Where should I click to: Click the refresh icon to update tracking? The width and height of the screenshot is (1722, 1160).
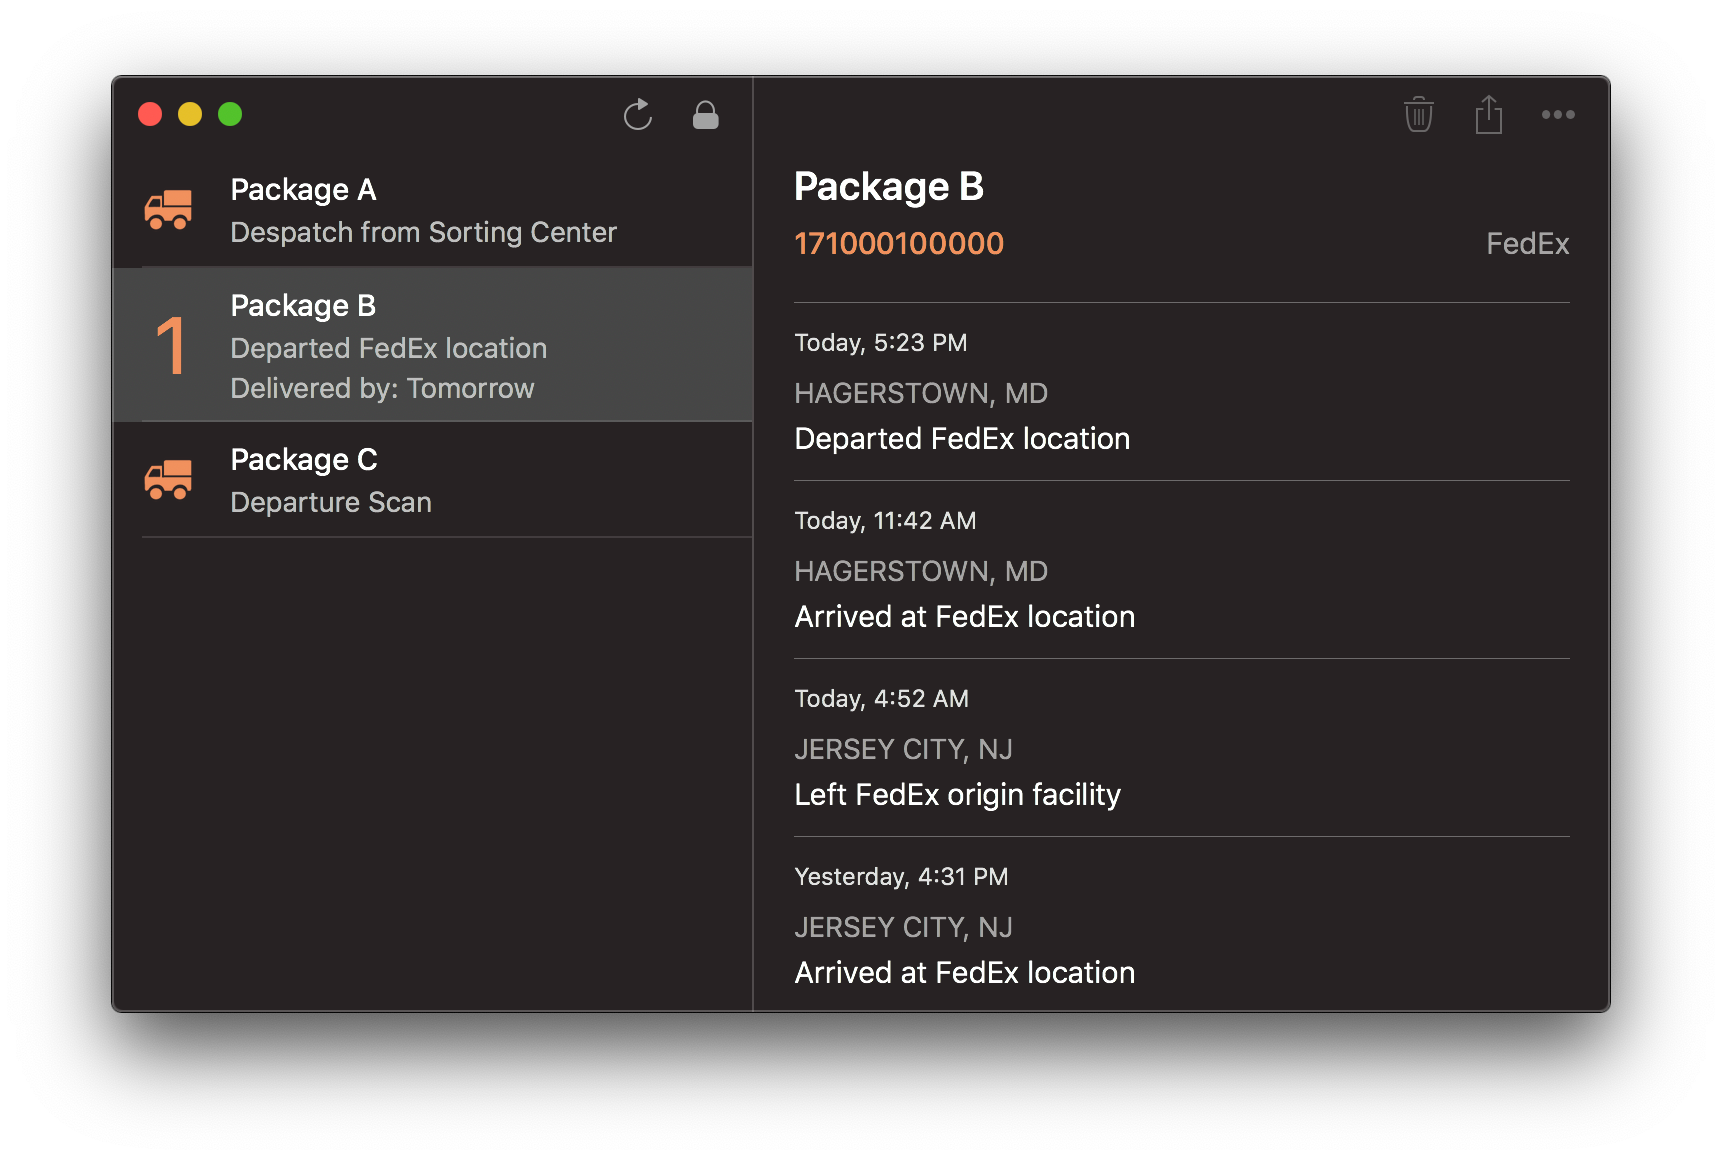pos(638,115)
